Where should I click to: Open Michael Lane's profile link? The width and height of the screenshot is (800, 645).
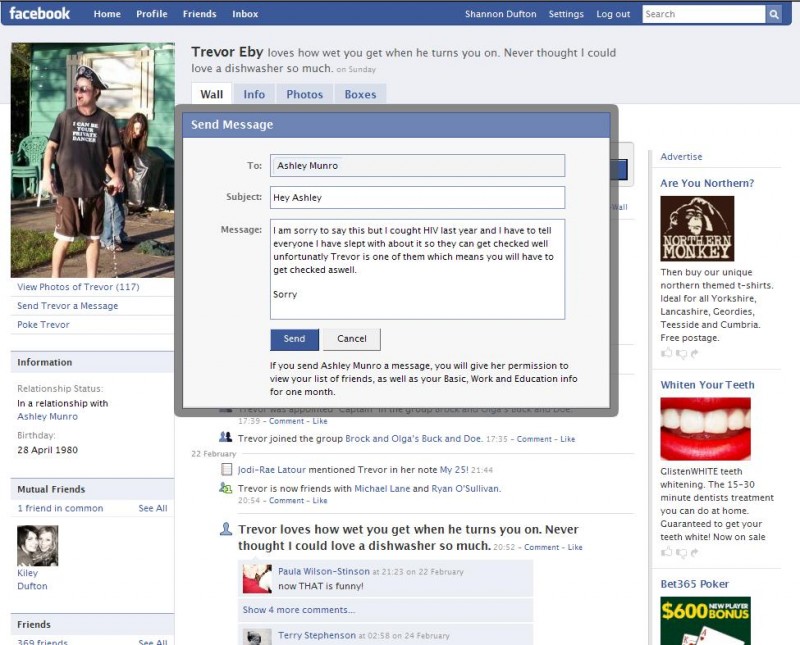382,488
